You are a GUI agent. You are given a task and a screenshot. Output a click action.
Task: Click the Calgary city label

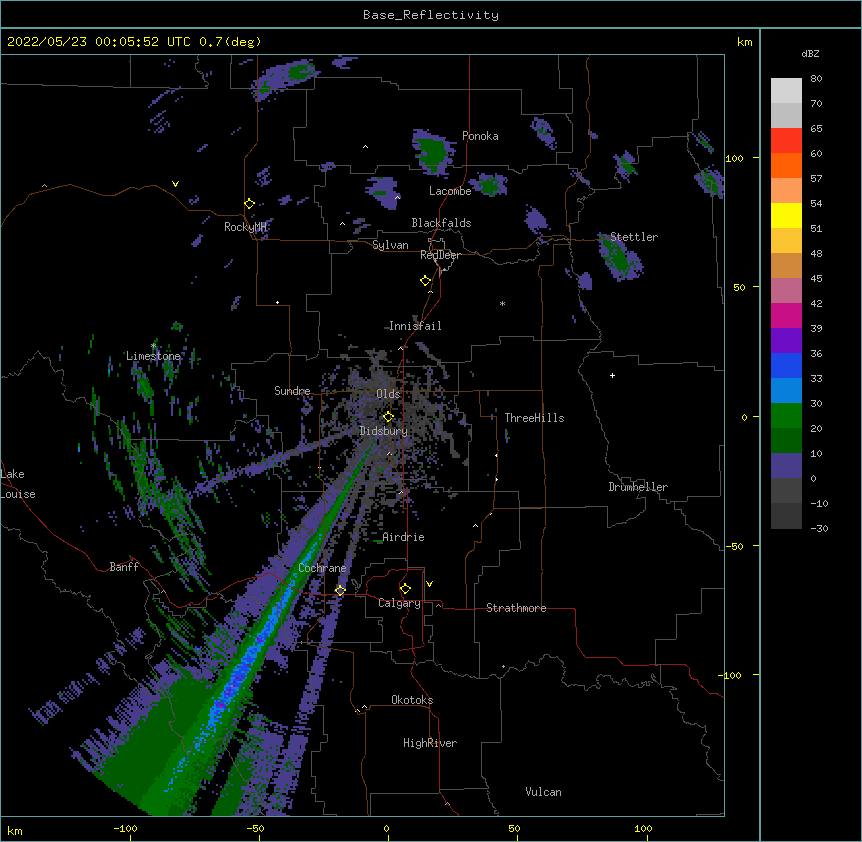coord(399,603)
